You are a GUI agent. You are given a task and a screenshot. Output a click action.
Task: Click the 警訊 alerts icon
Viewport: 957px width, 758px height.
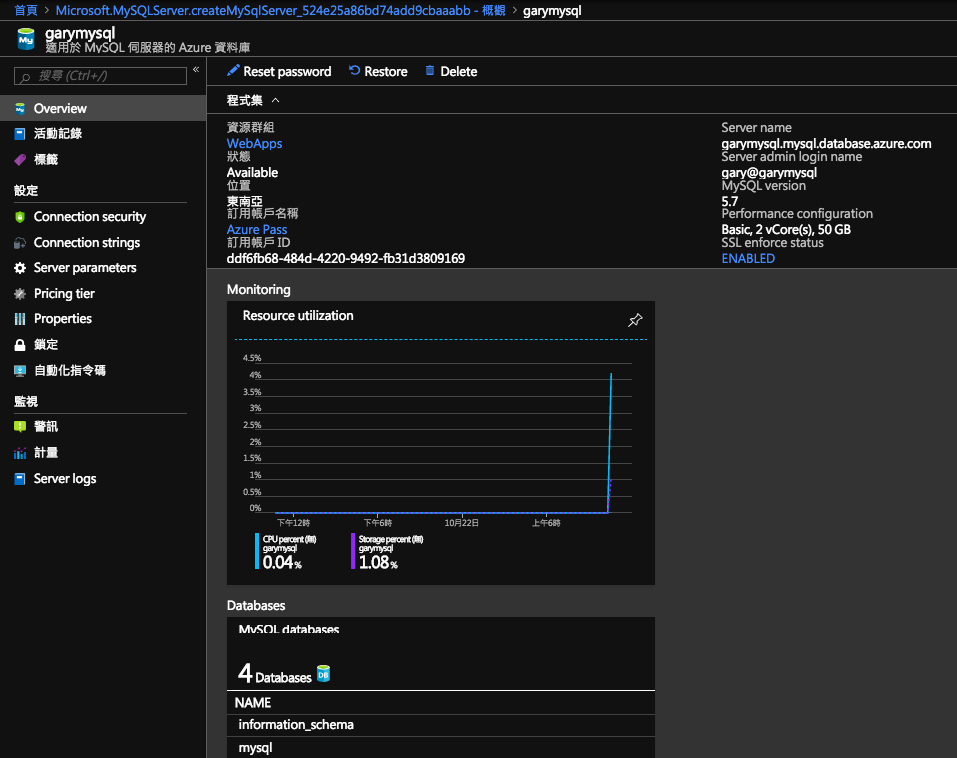20,427
